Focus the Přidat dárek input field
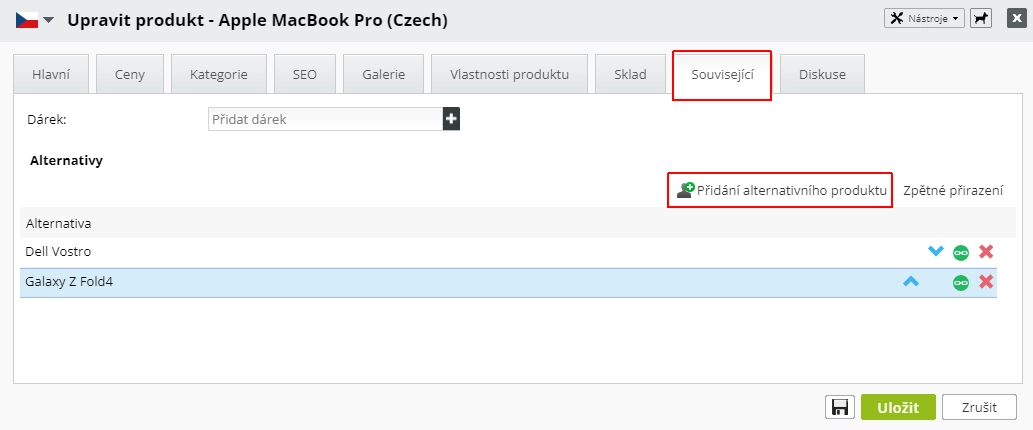This screenshot has width=1033, height=430. point(325,119)
